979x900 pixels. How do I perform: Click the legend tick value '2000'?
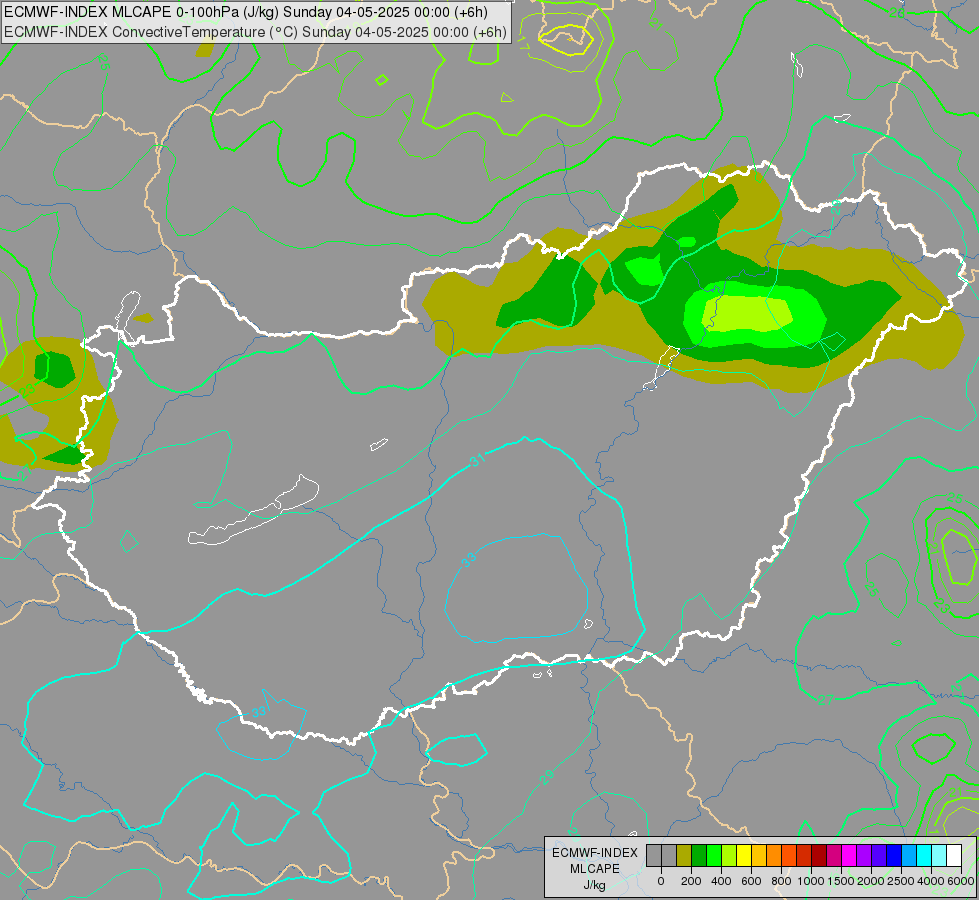(x=871, y=881)
